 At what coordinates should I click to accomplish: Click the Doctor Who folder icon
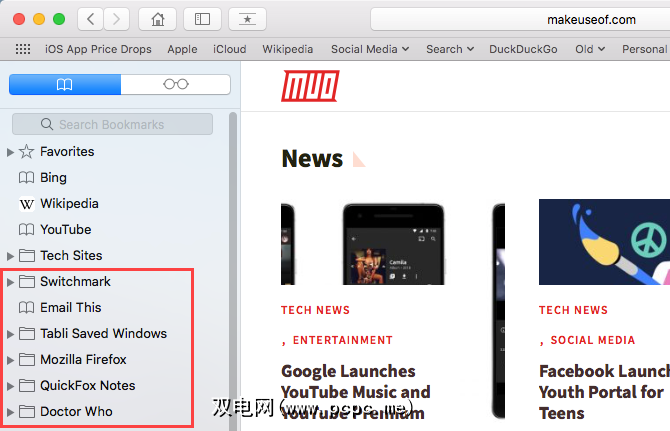pos(27,412)
